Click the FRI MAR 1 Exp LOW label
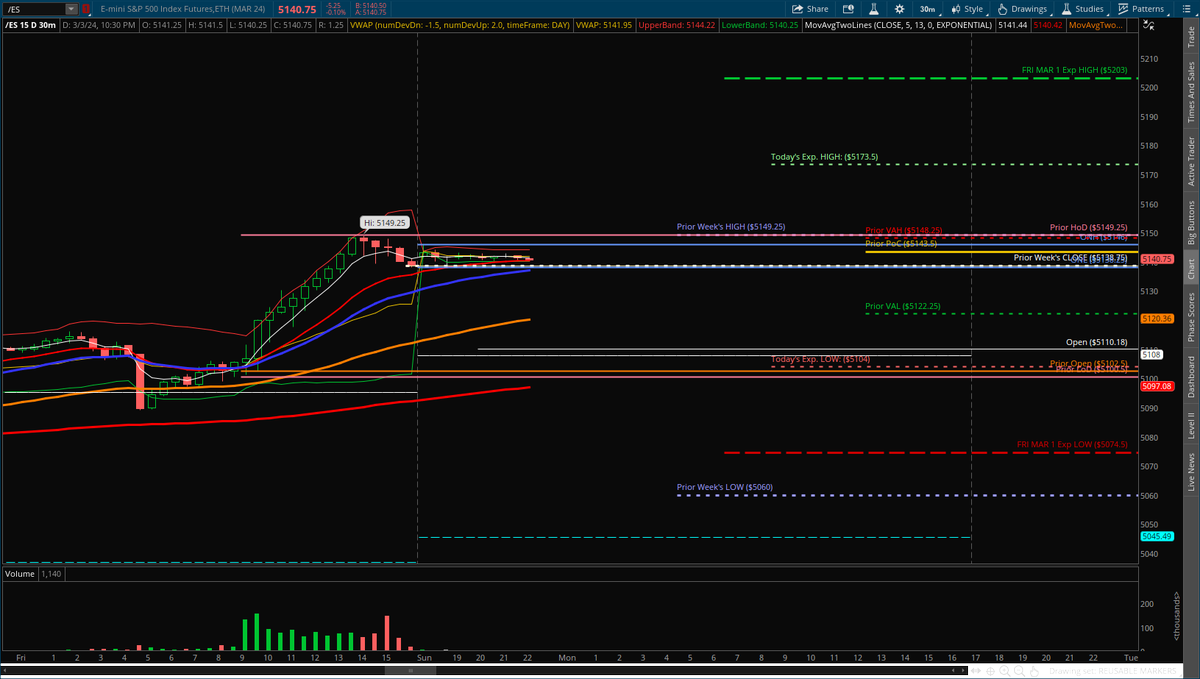The height and width of the screenshot is (679, 1200). (1072, 445)
